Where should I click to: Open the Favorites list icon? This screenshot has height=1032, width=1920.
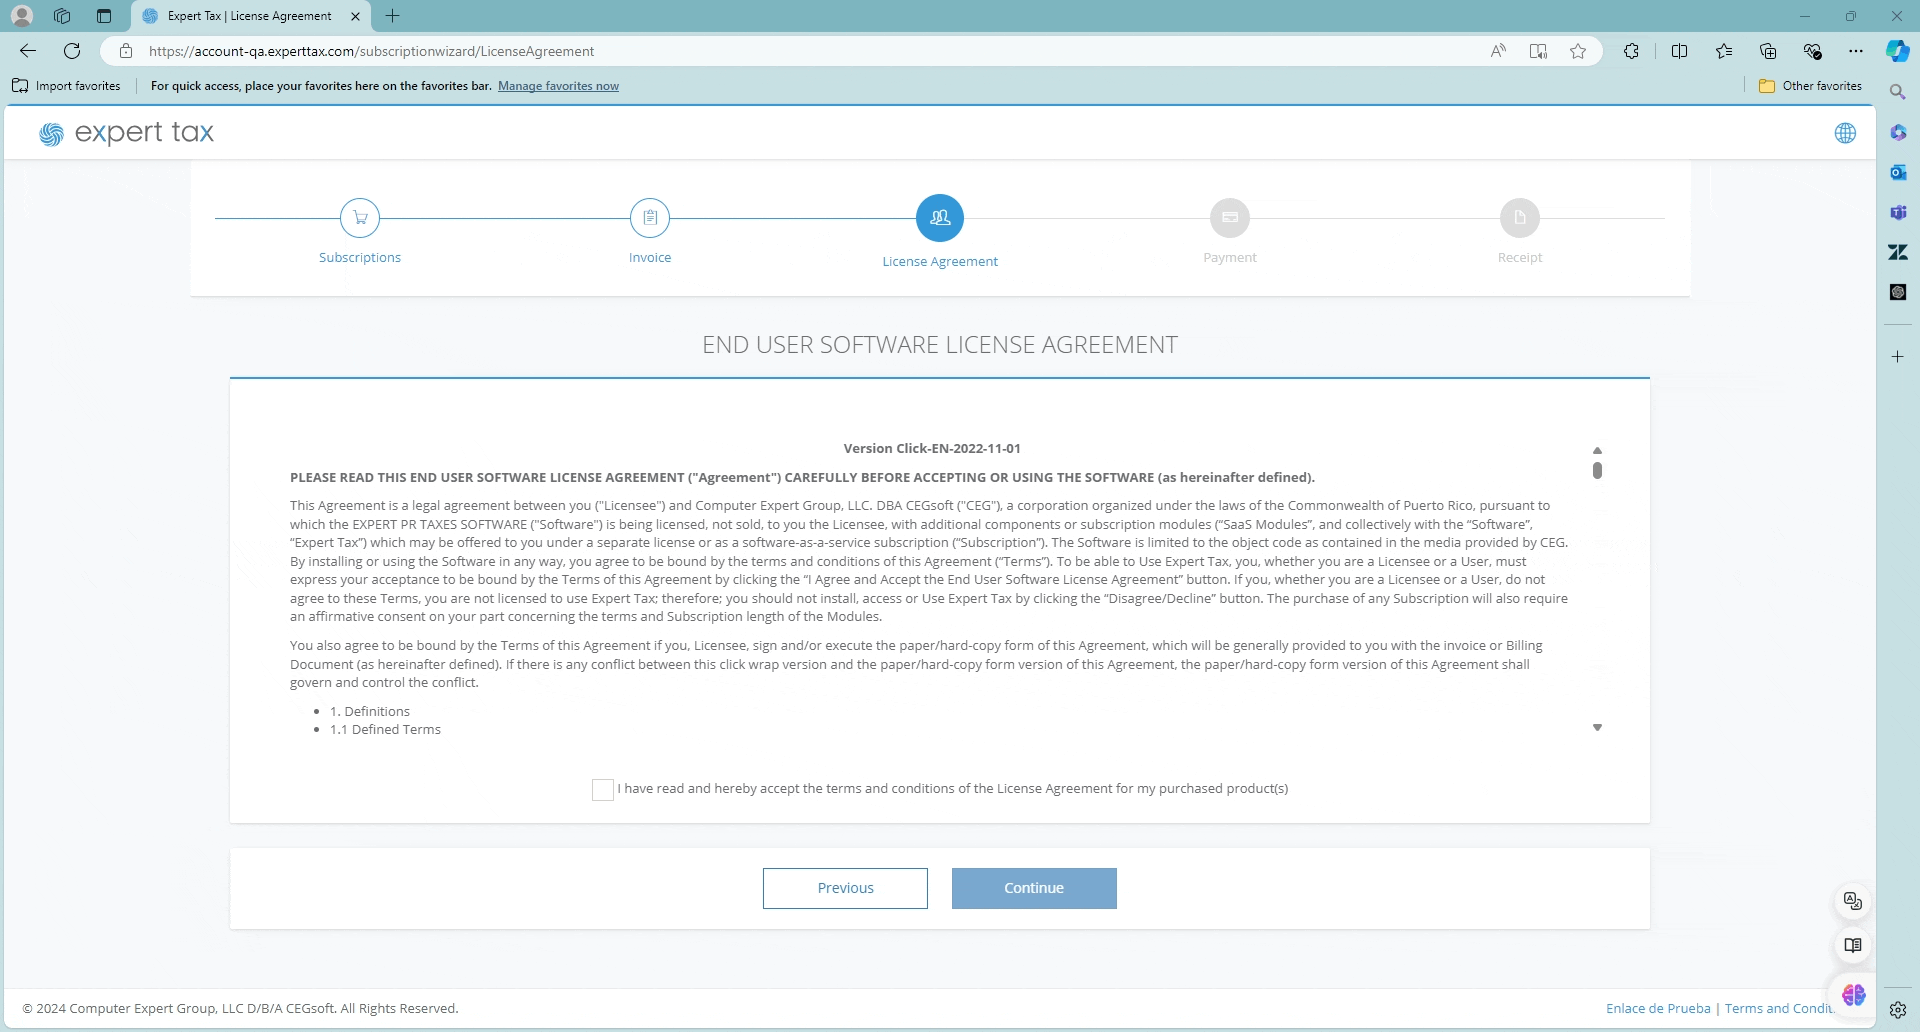pos(1724,51)
